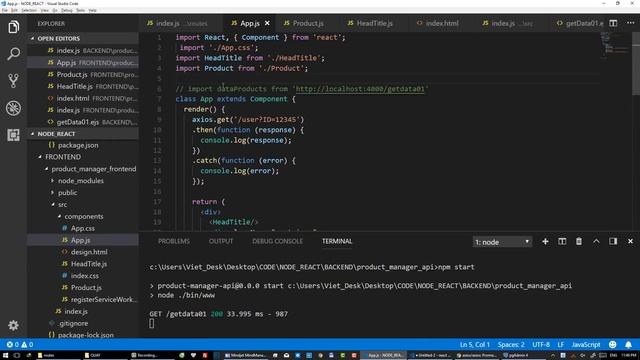Select index.html in Open Editors list

83,98
